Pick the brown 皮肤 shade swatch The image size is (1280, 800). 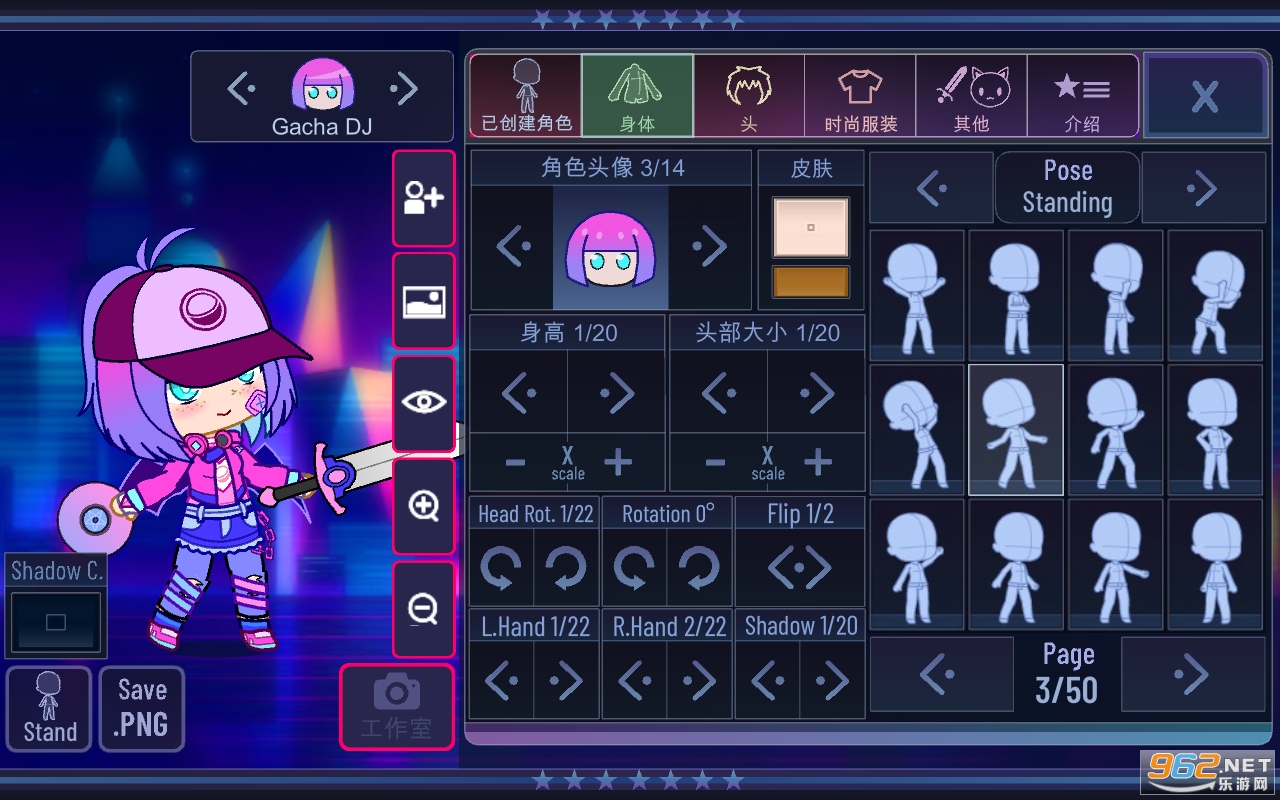pos(811,282)
